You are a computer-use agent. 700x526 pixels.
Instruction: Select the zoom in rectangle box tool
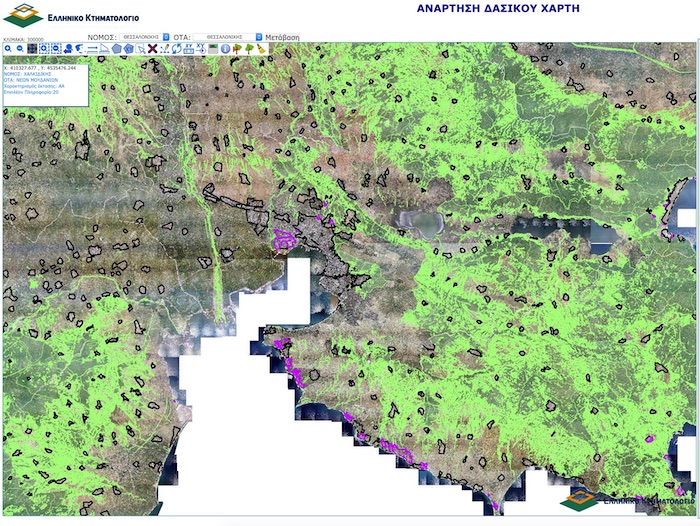click(x=44, y=48)
